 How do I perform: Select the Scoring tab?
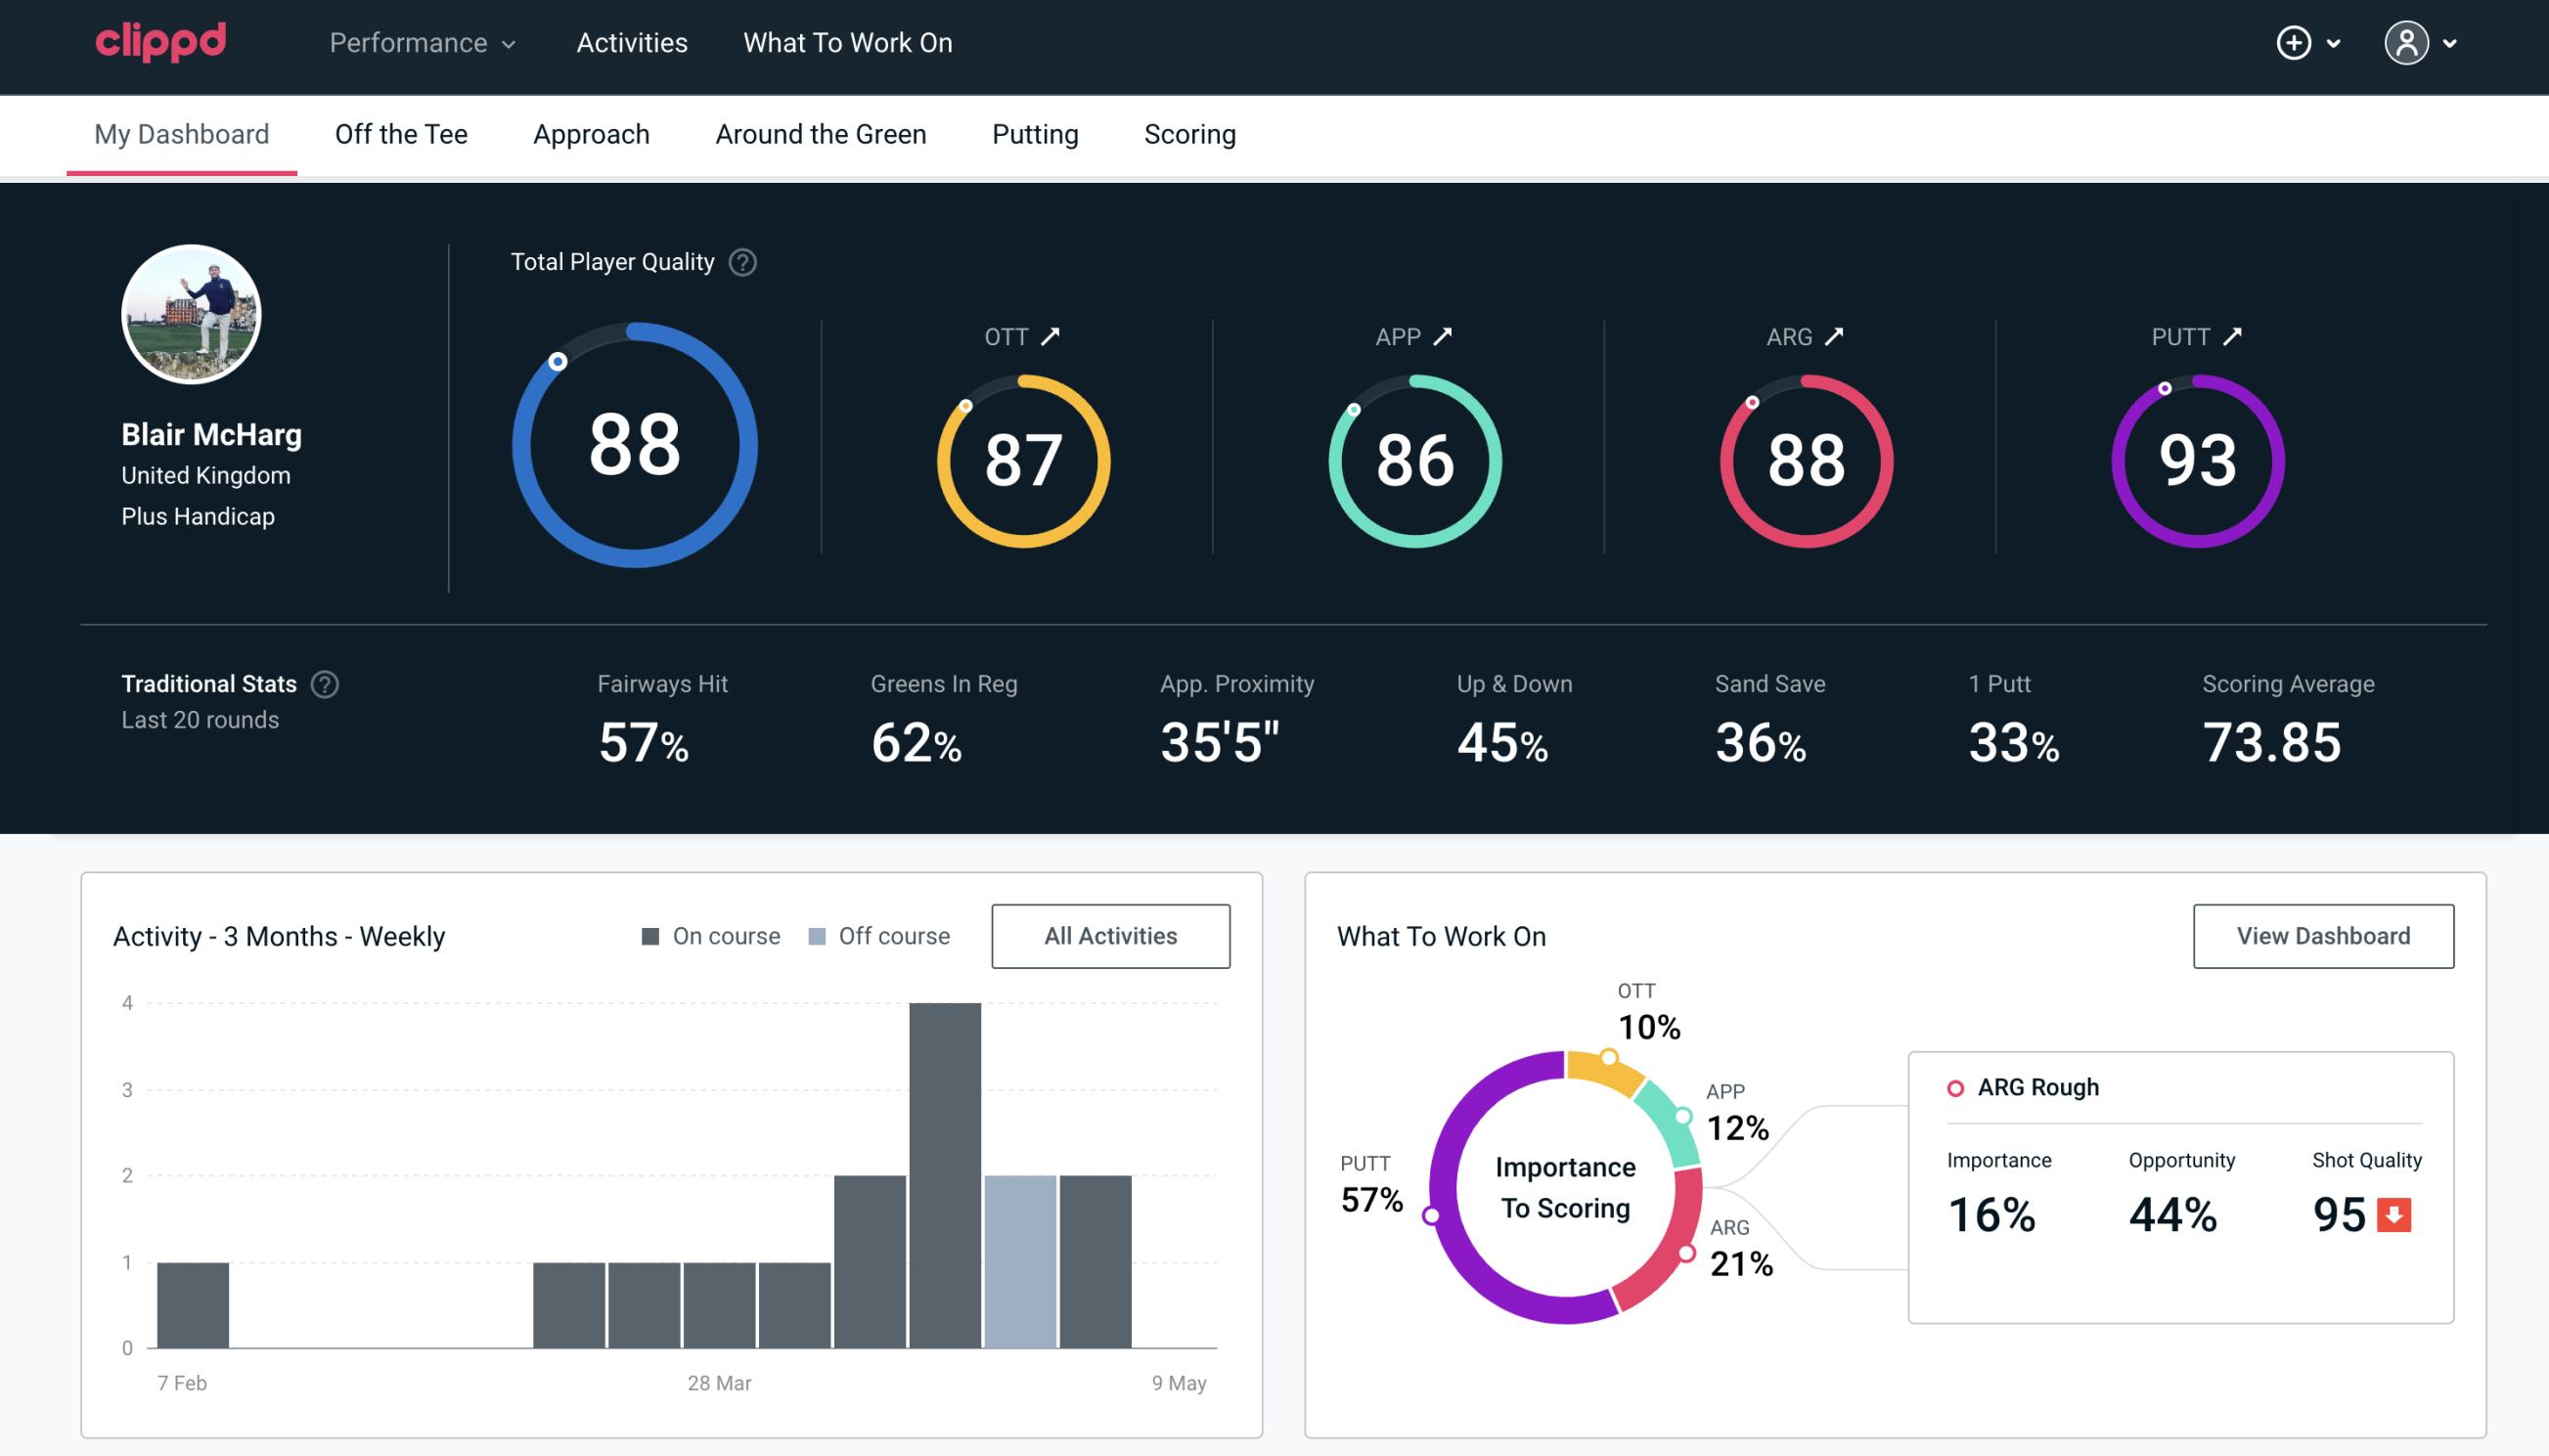[x=1190, y=133]
